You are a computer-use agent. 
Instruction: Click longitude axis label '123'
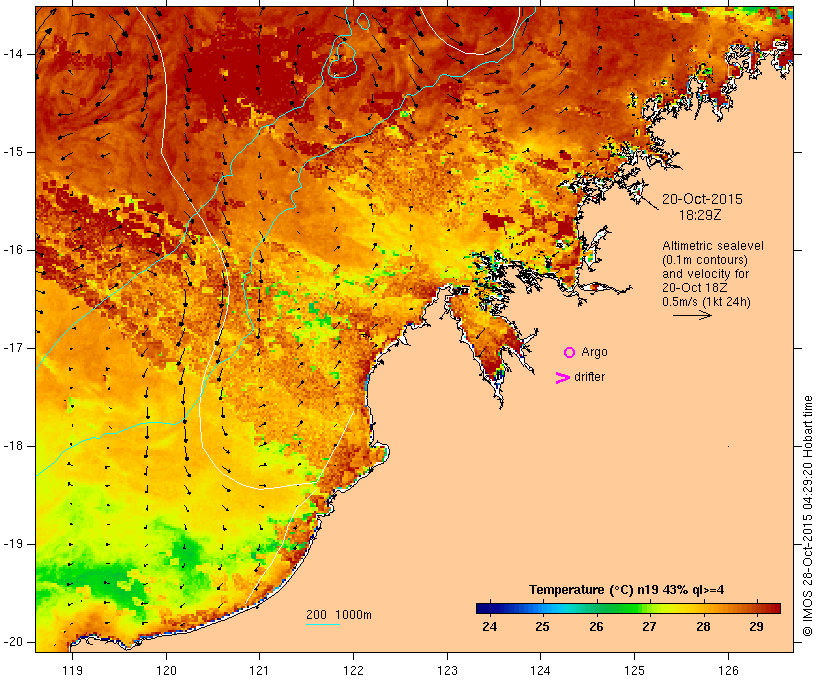point(447,671)
